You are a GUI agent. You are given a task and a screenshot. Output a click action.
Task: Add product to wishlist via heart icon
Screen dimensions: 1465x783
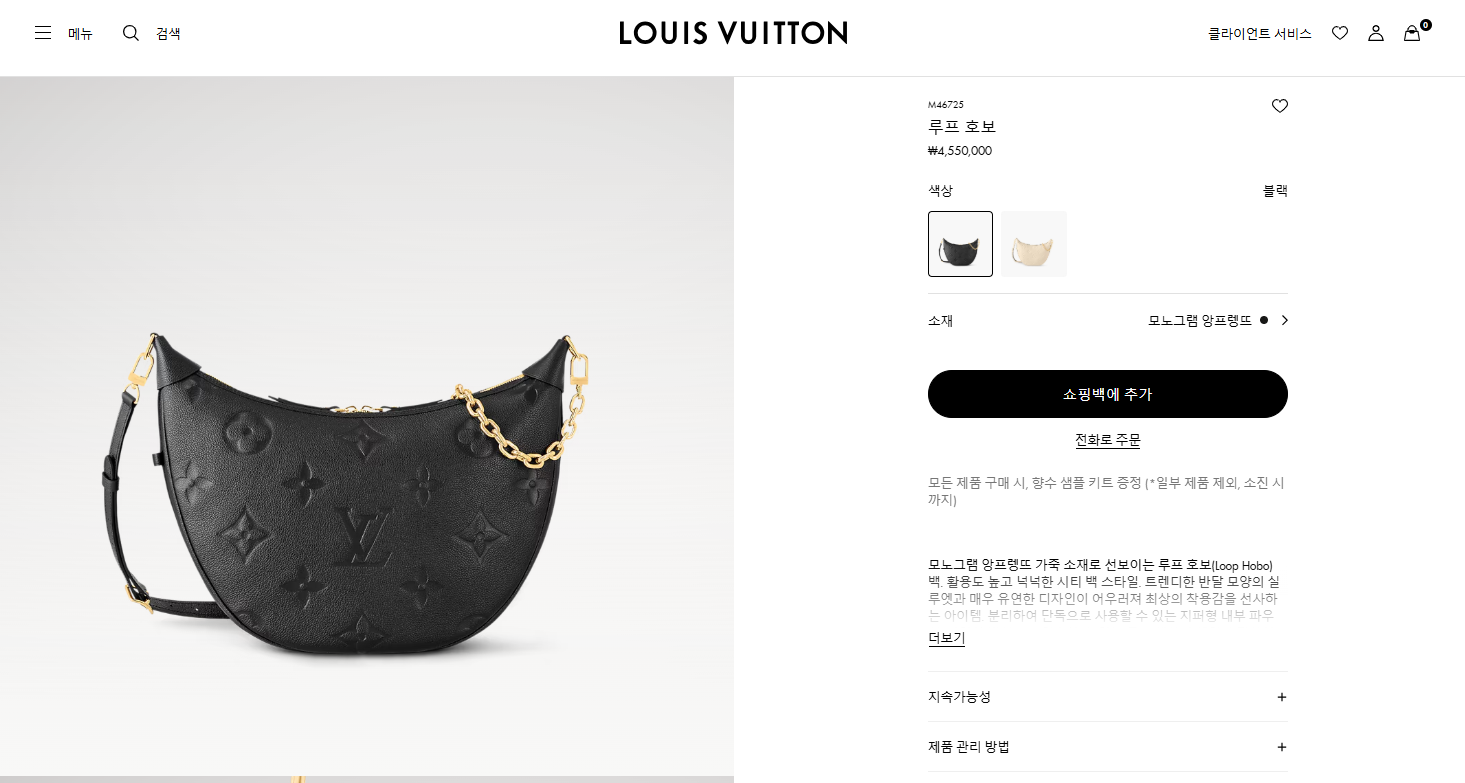click(x=1280, y=106)
